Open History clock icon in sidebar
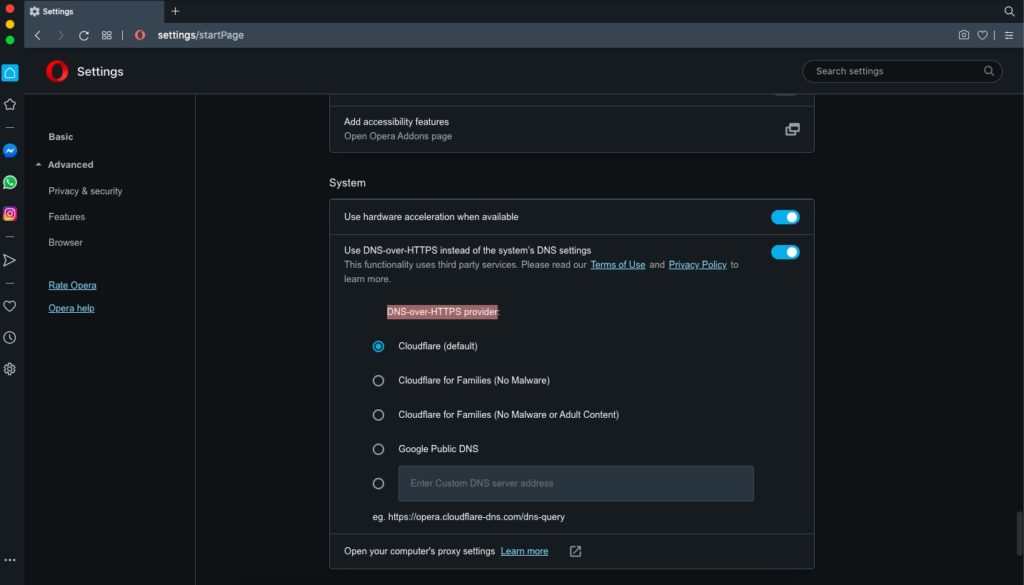Image resolution: width=1024 pixels, height=585 pixels. pyautogui.click(x=10, y=337)
